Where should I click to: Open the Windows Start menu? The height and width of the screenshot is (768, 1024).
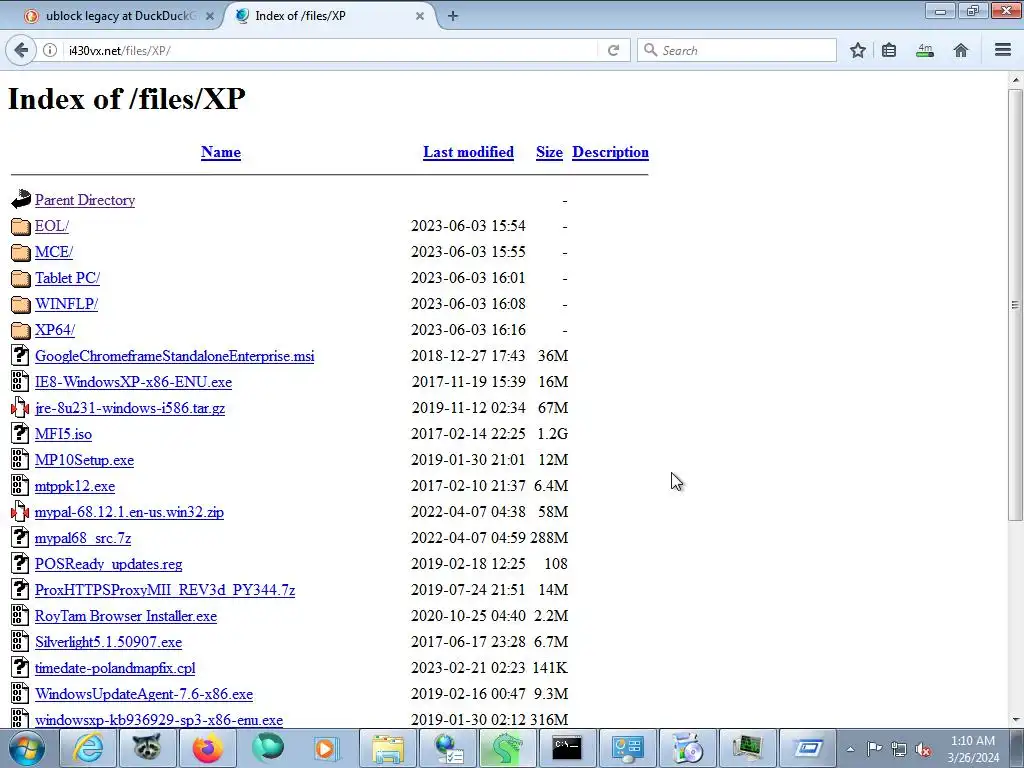coord(27,748)
